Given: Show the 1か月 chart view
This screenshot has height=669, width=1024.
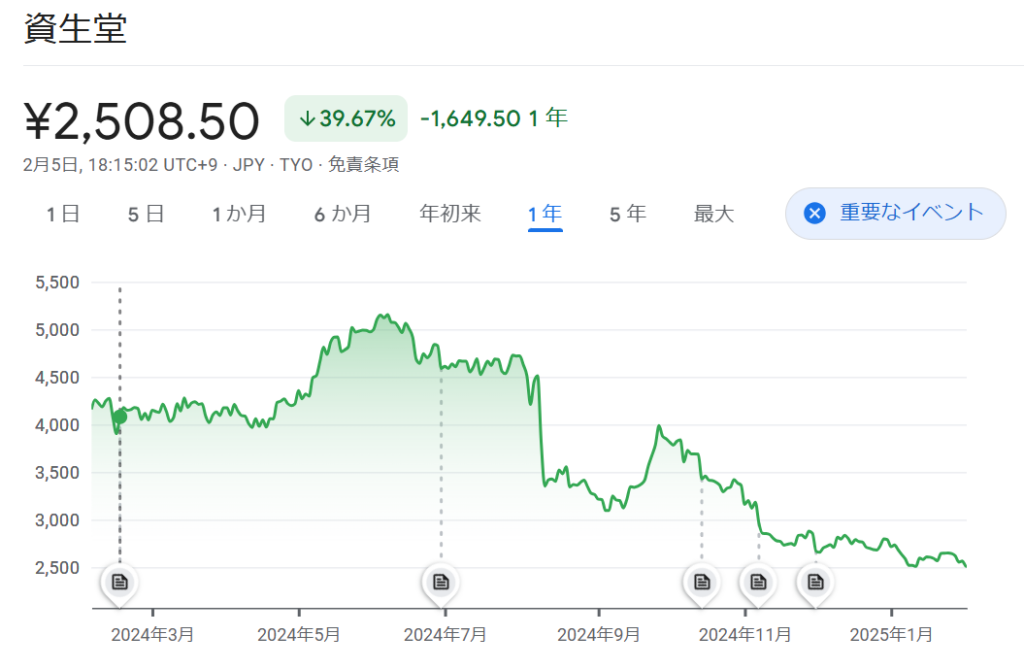Looking at the screenshot, I should (238, 214).
